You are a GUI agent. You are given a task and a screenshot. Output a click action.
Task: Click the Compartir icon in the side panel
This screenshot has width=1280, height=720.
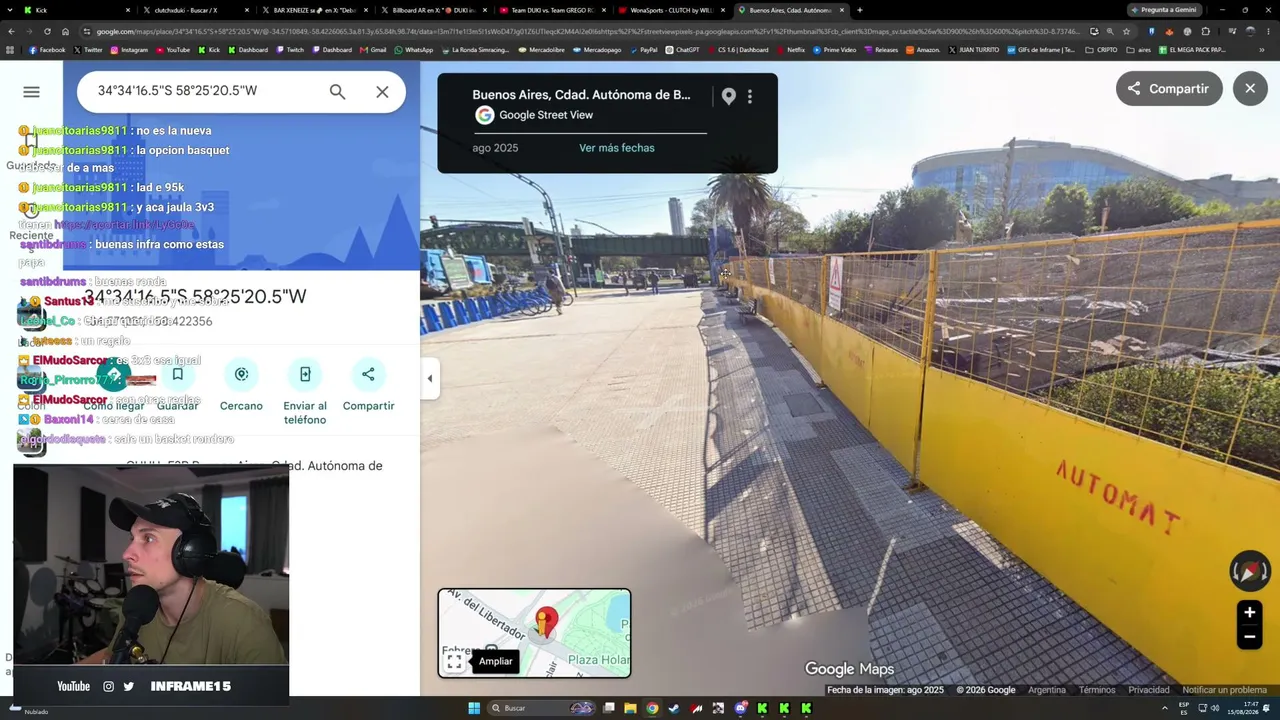tap(368, 374)
